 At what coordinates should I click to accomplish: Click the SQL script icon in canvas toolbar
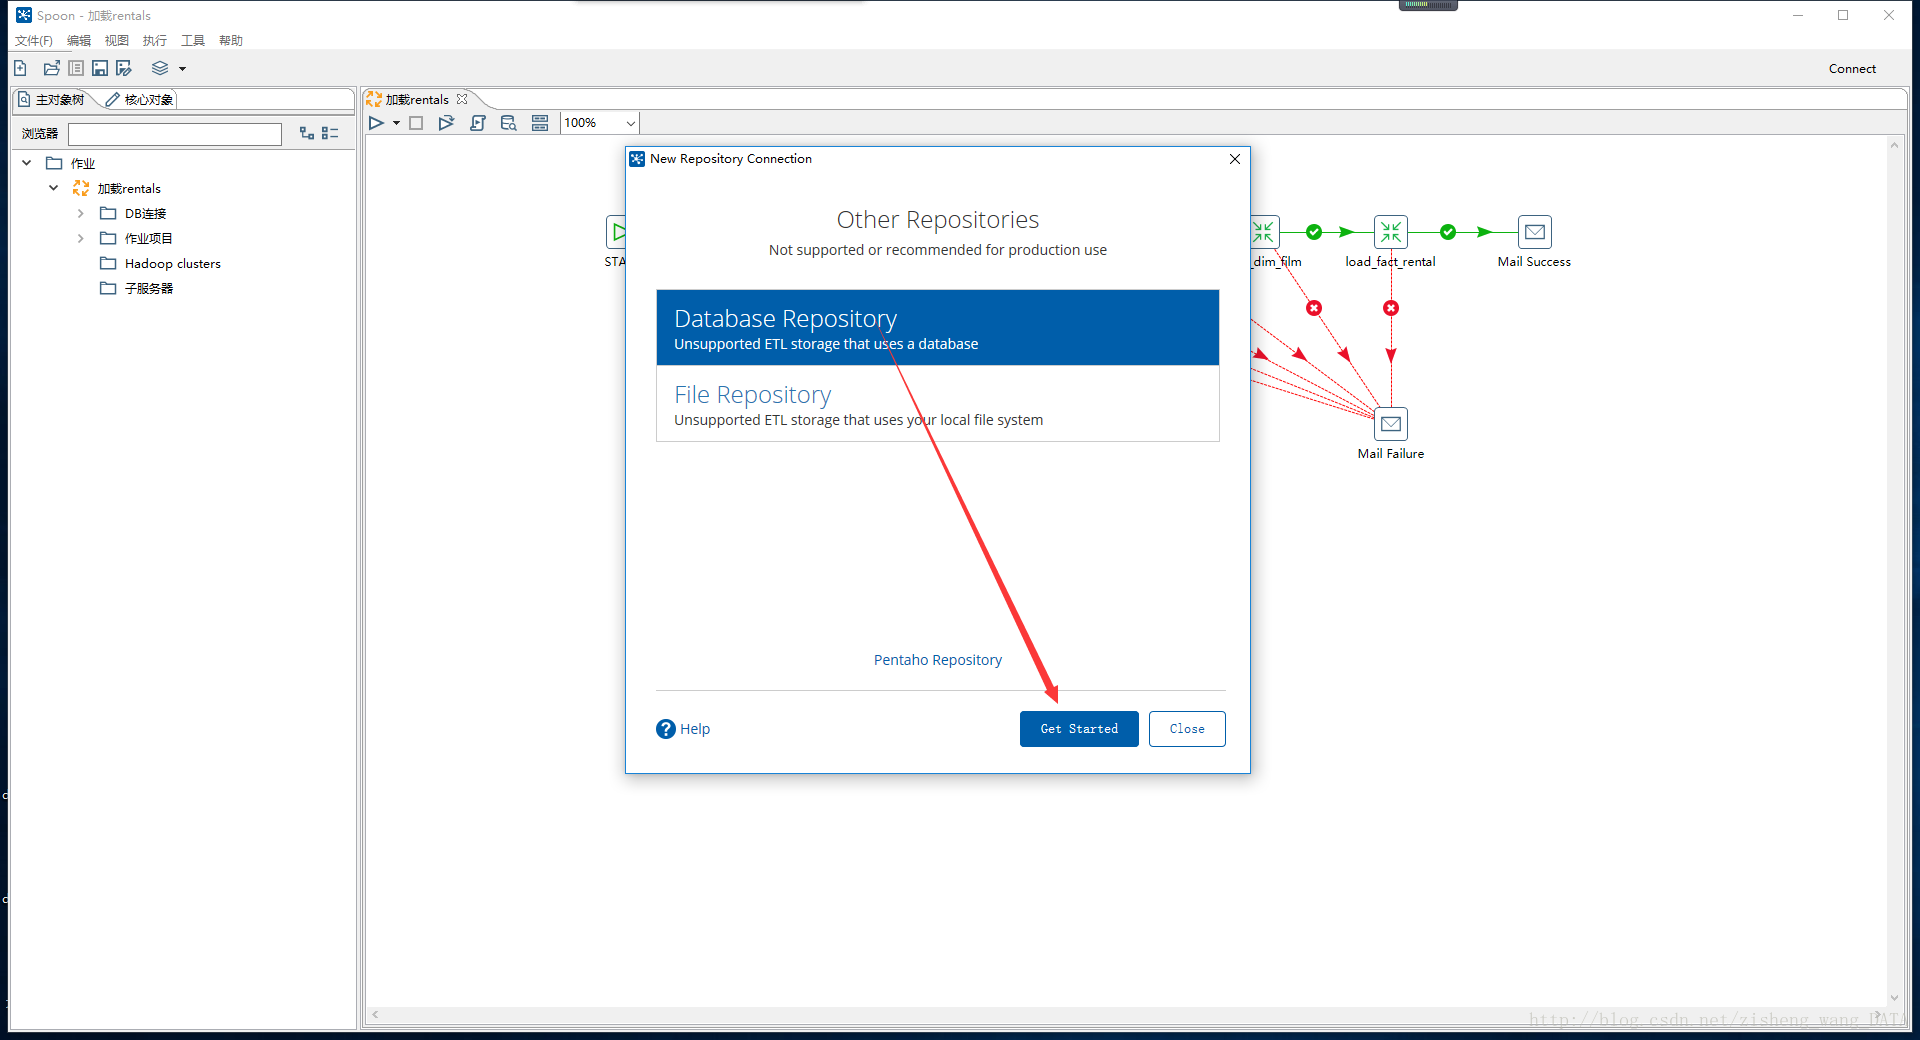tap(478, 123)
